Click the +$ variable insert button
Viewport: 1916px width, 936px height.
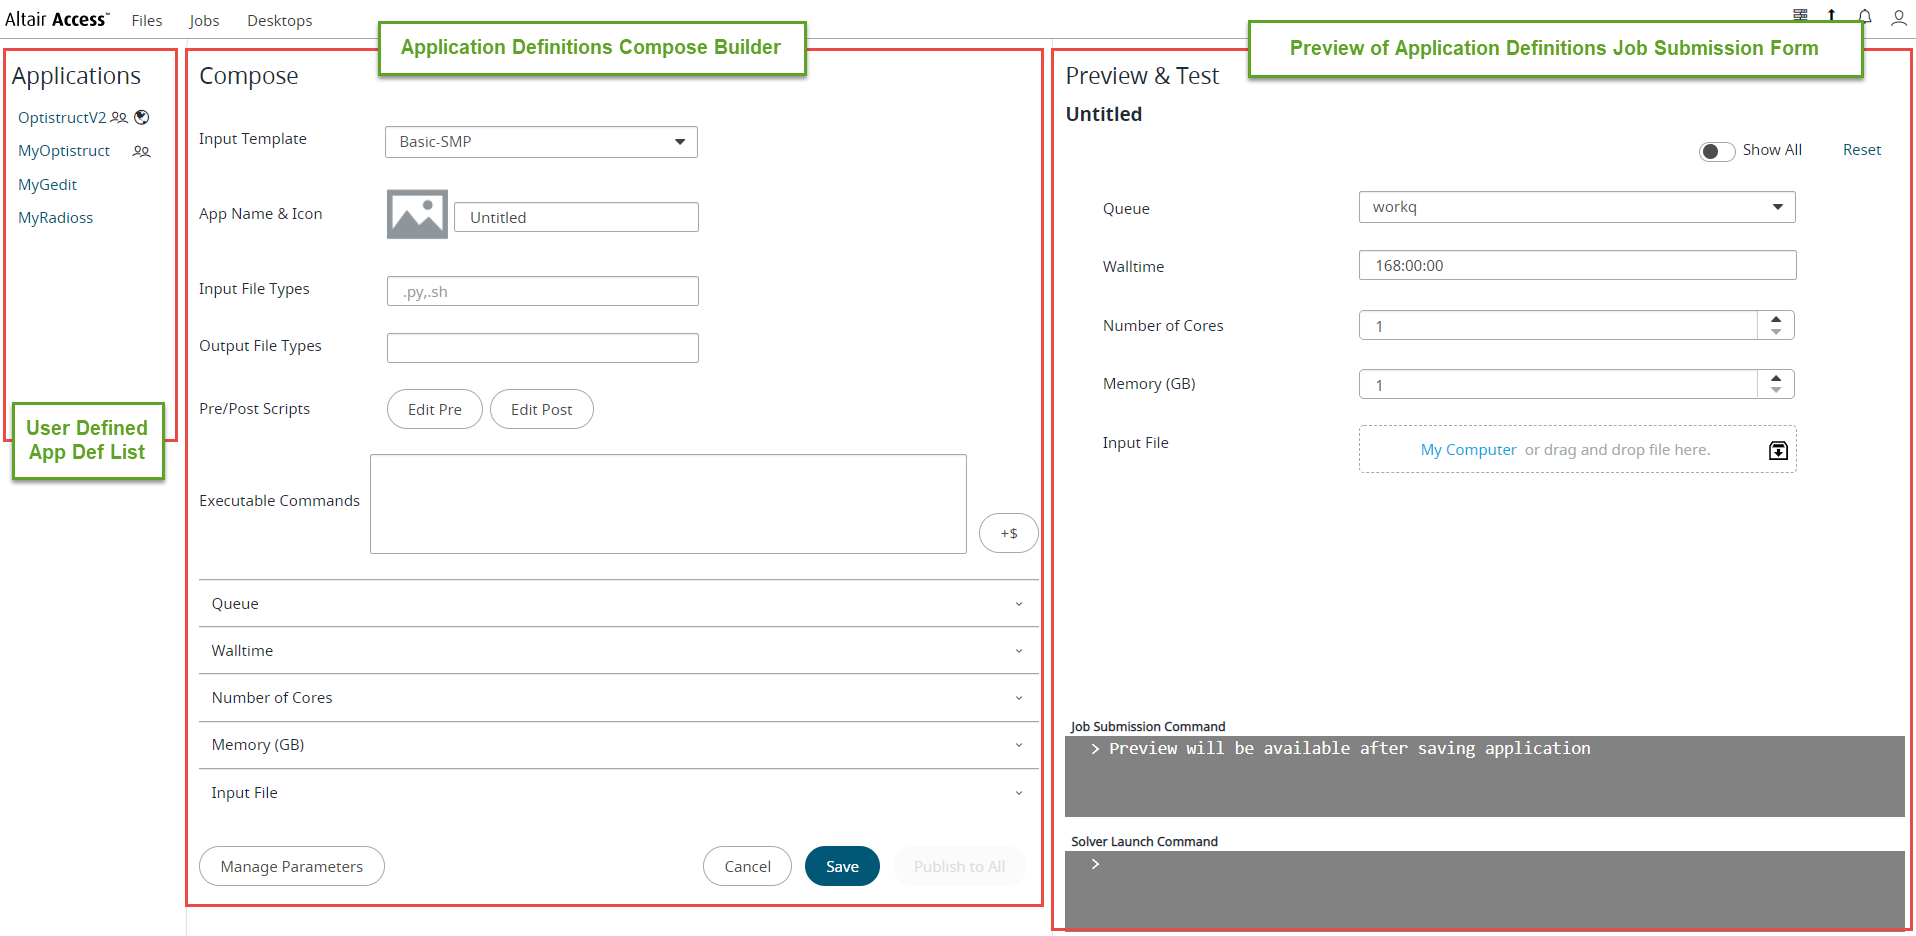click(1009, 533)
